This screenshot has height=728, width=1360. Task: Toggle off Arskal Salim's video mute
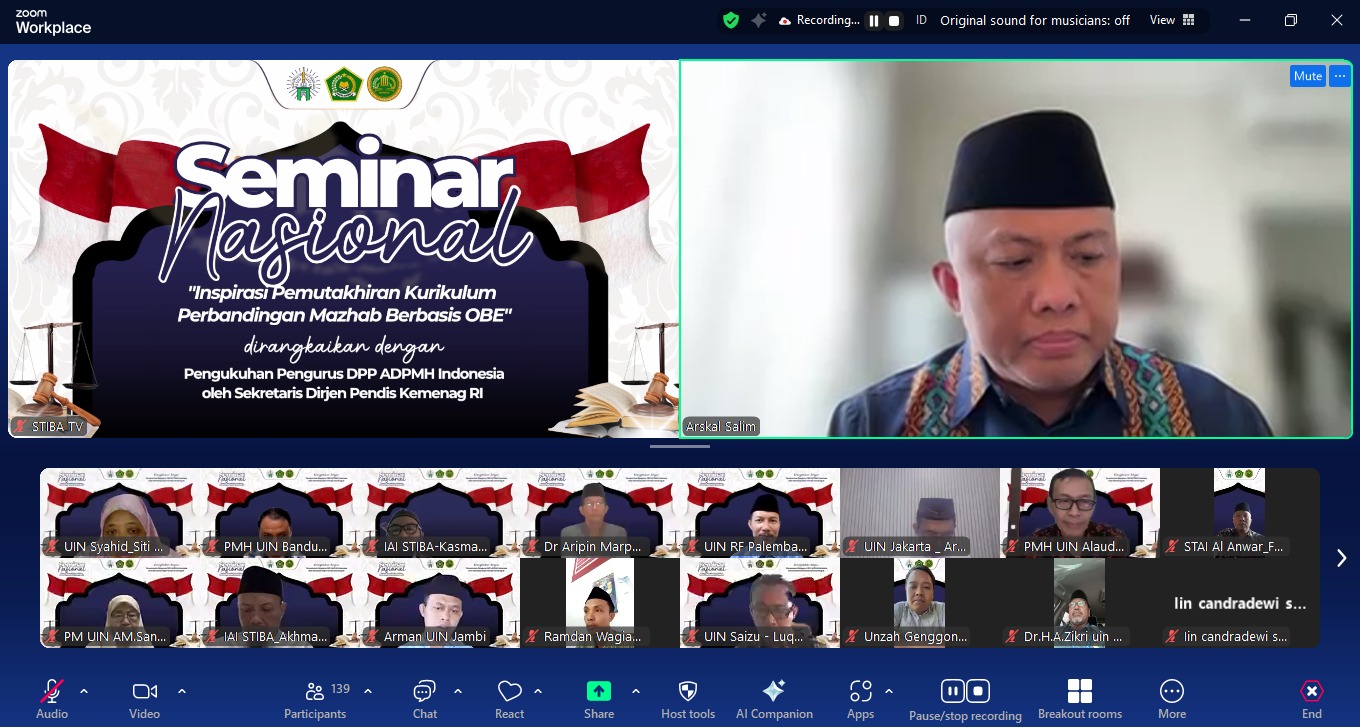click(x=1307, y=75)
